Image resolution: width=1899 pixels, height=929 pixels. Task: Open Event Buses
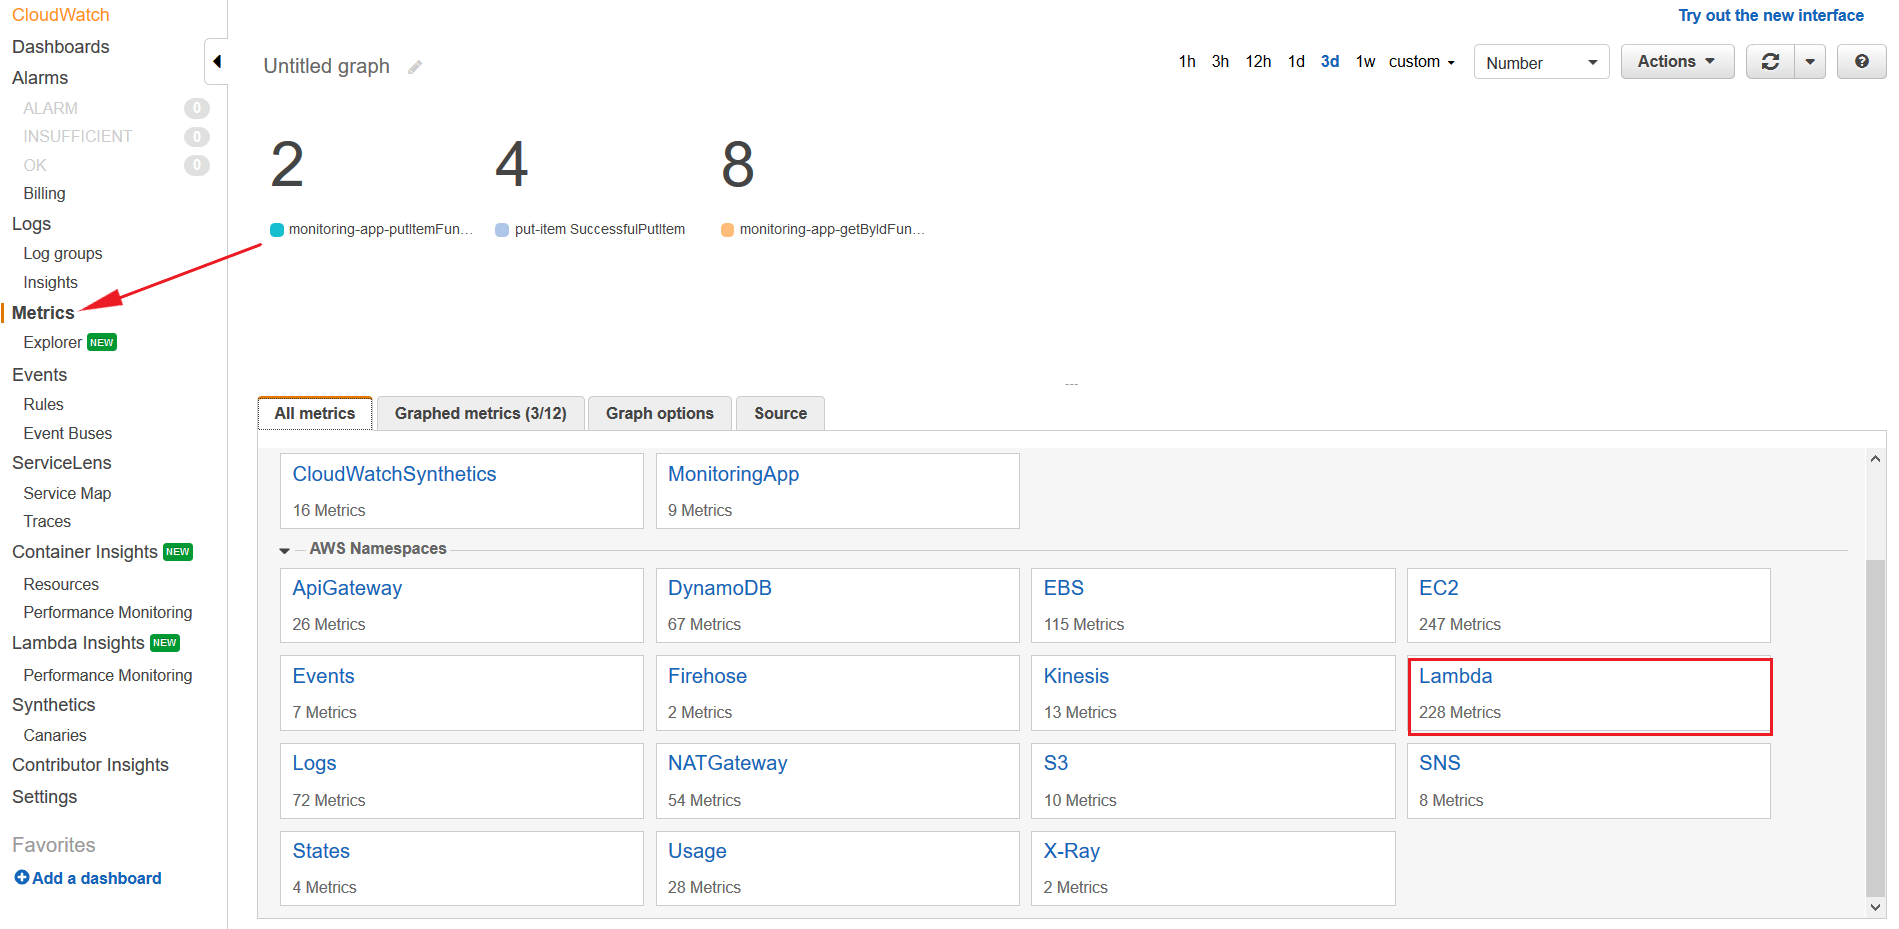tap(67, 434)
